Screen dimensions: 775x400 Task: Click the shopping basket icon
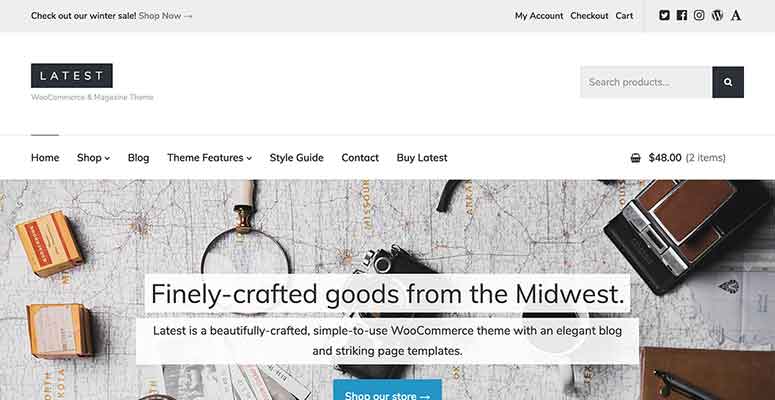coord(636,158)
